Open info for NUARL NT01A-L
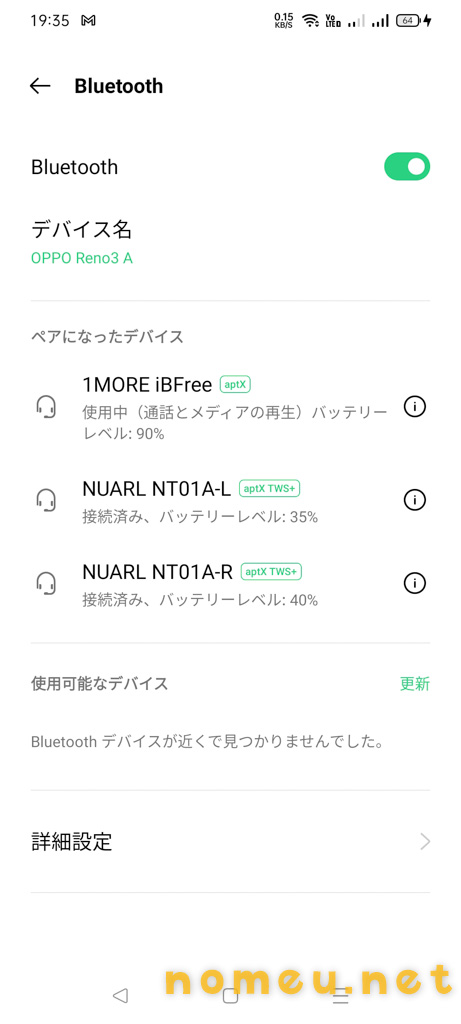This screenshot has width=461, height=1024. tap(415, 500)
